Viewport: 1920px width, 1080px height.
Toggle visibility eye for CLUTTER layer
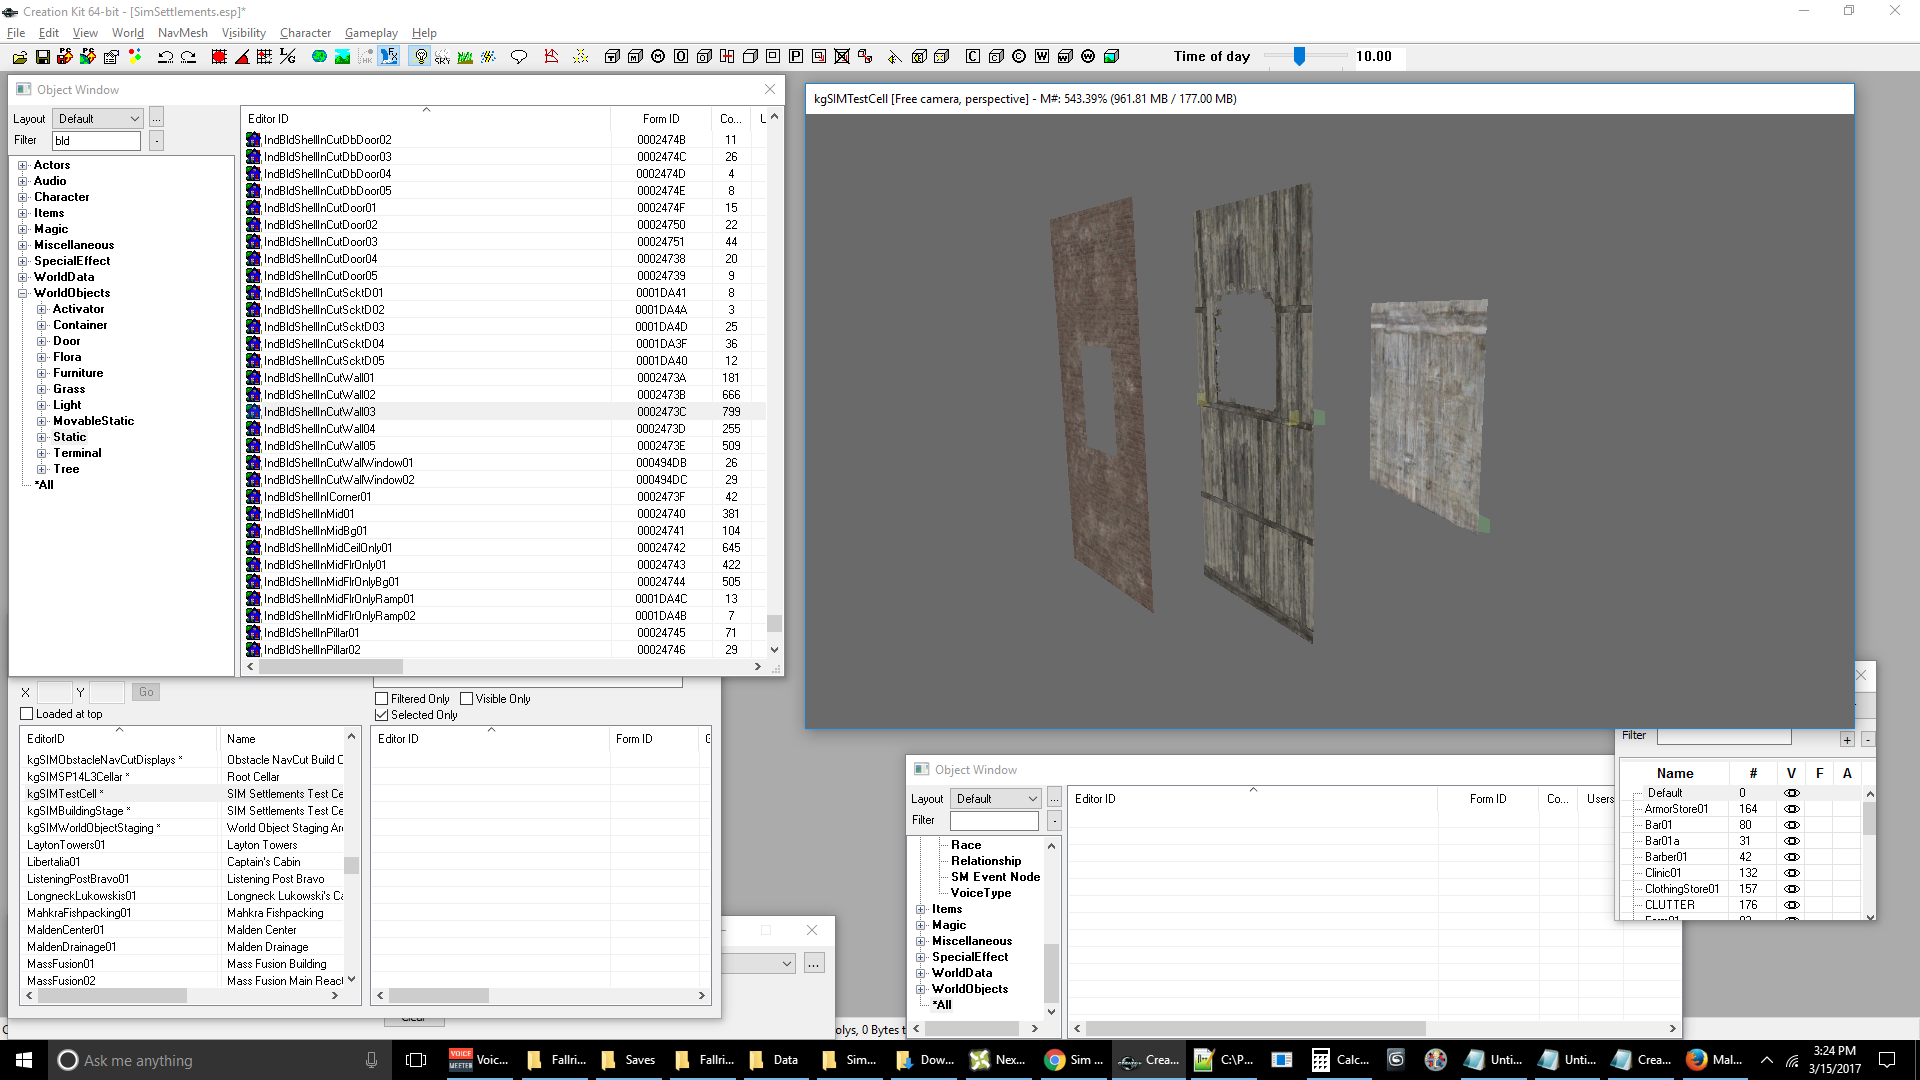coord(1792,905)
